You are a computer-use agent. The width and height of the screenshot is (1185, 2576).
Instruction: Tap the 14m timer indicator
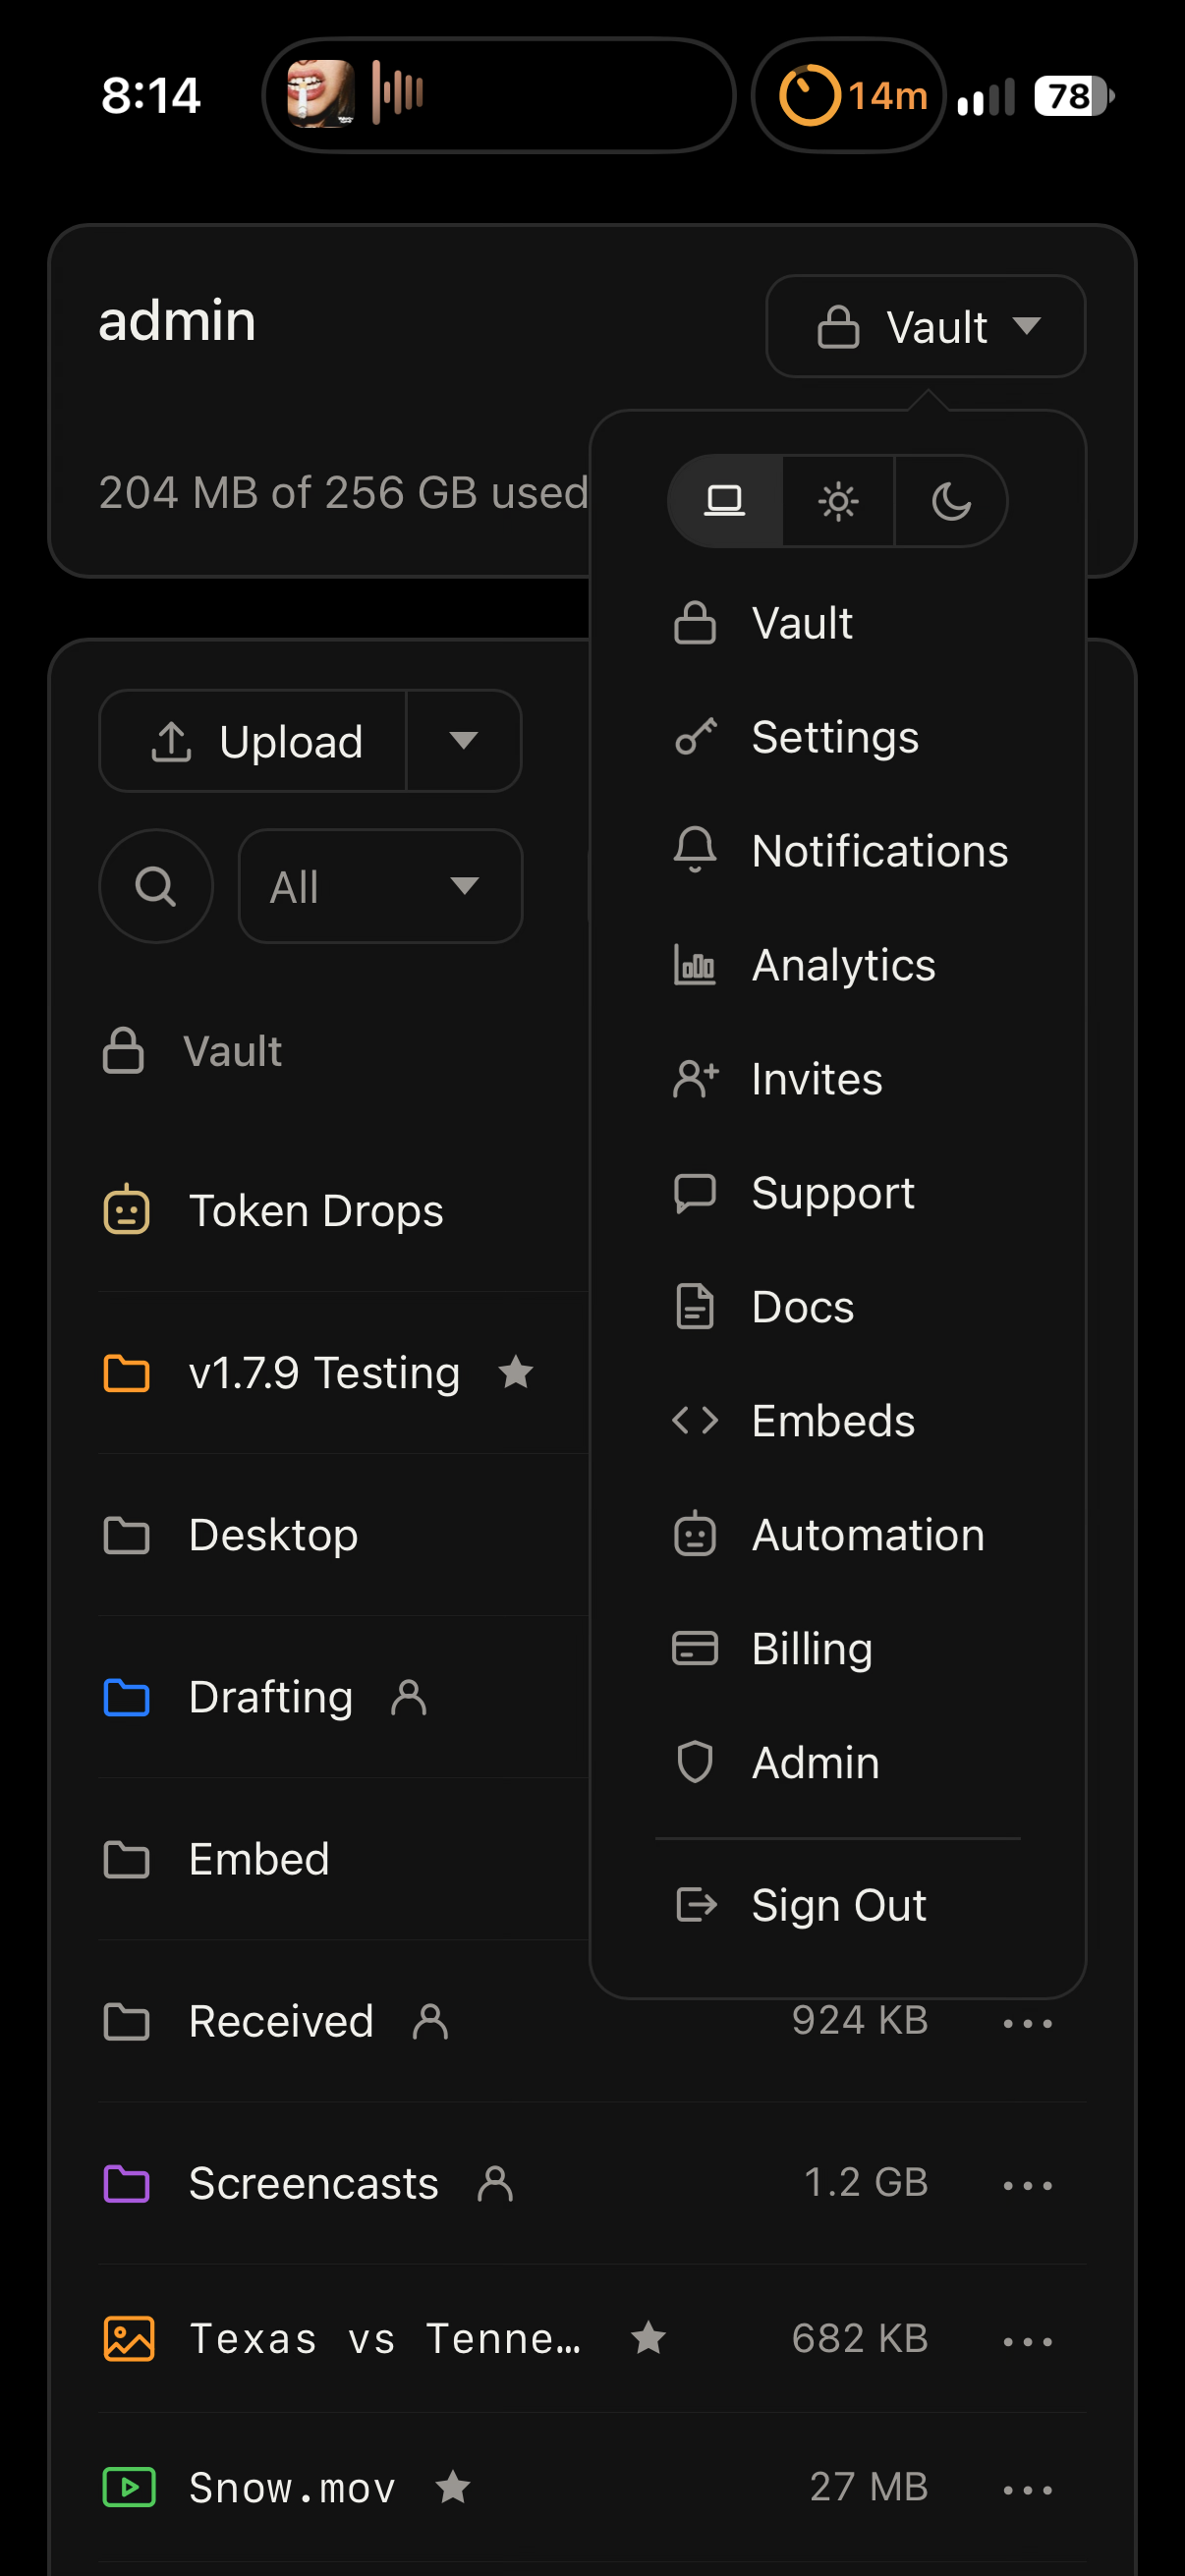pyautogui.click(x=849, y=95)
